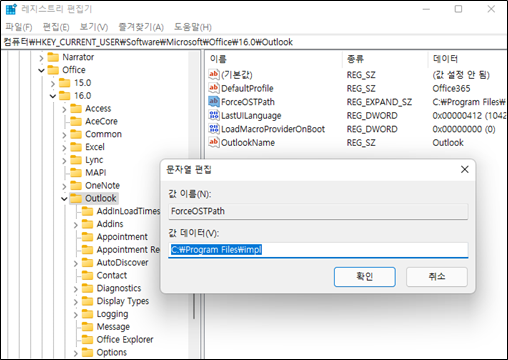Confirm the dialog with 확인
Viewport: 508px width, 360px height.
coord(365,277)
